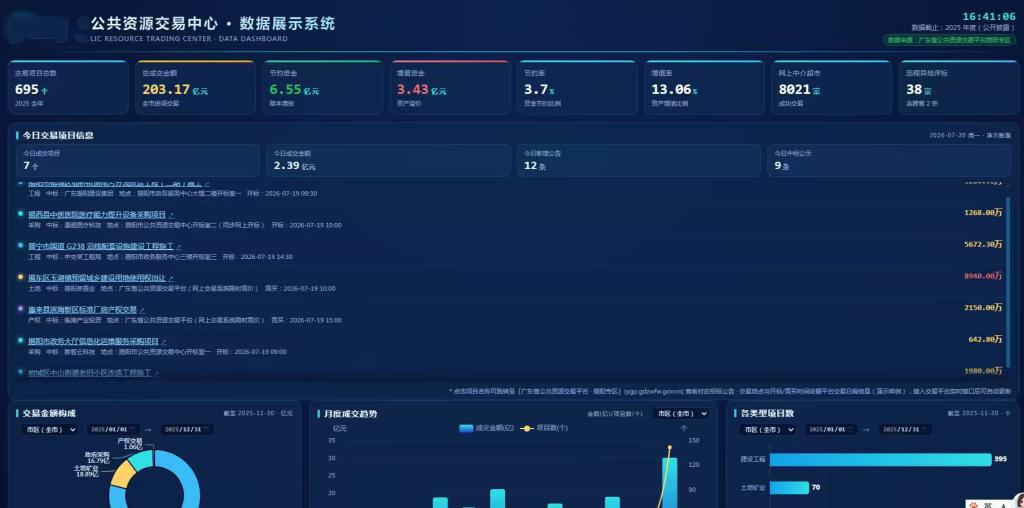Click the calendar icon in 交易金额构成 start date

coord(133,430)
